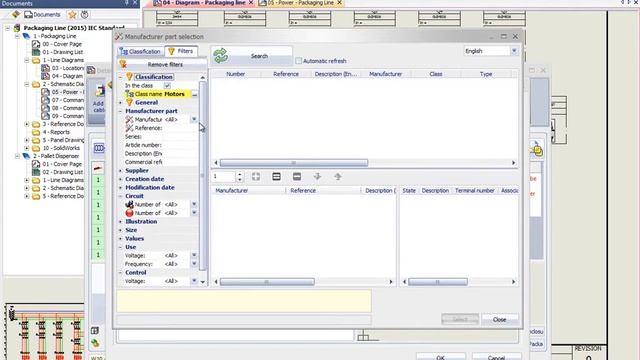
Task: Select the Filters tab
Action: 181,51
